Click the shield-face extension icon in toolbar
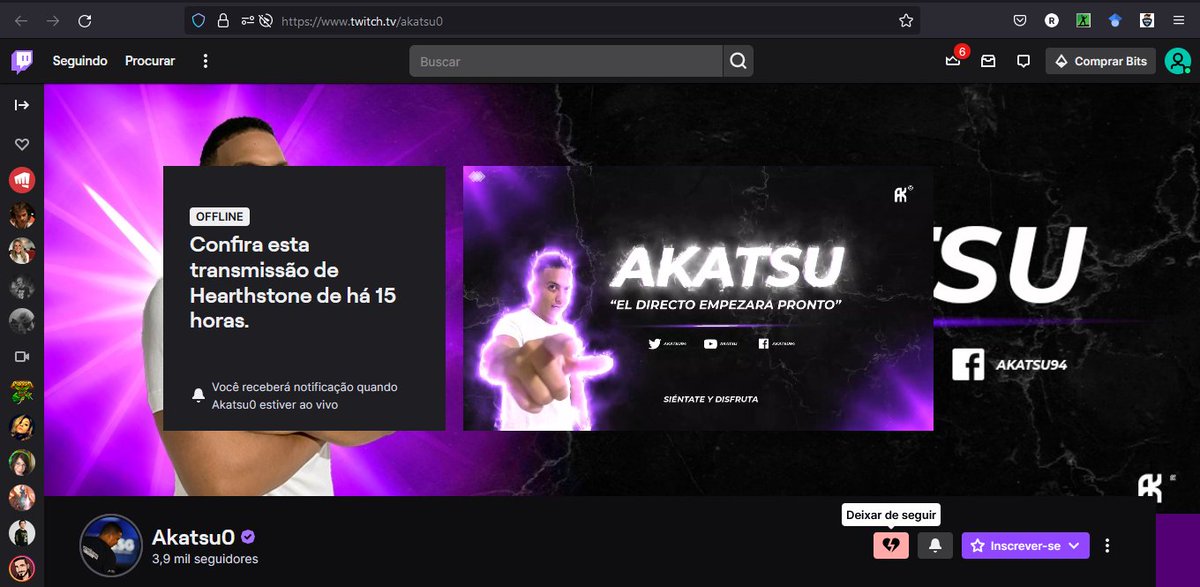Image resolution: width=1200 pixels, height=587 pixels. 1147,20
